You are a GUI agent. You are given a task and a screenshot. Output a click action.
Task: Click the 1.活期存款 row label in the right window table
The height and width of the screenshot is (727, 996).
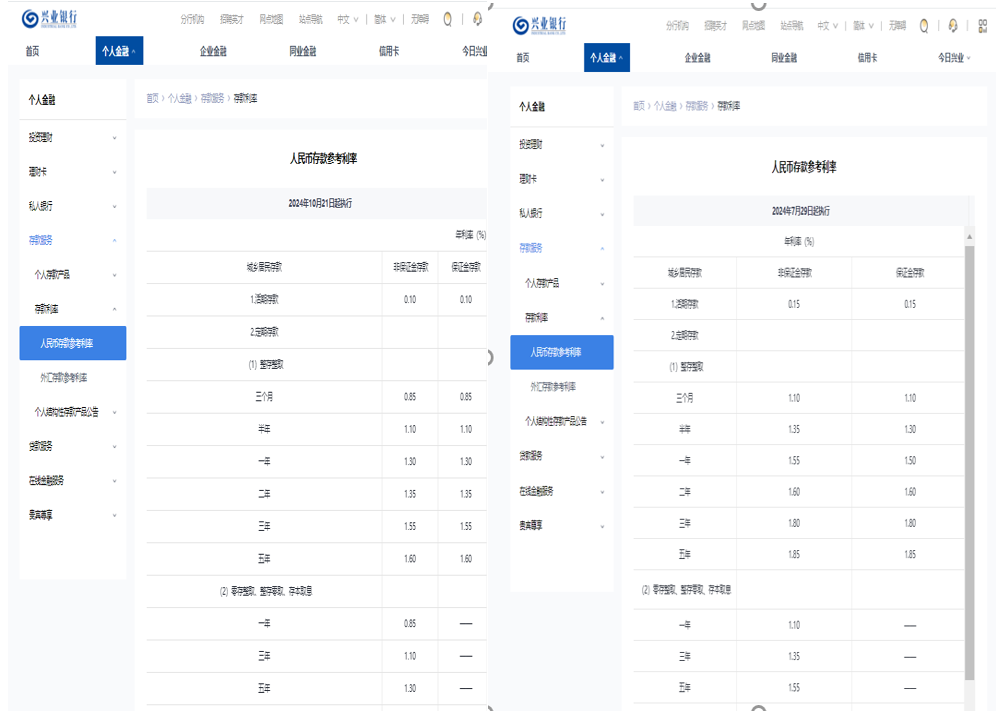(x=685, y=305)
